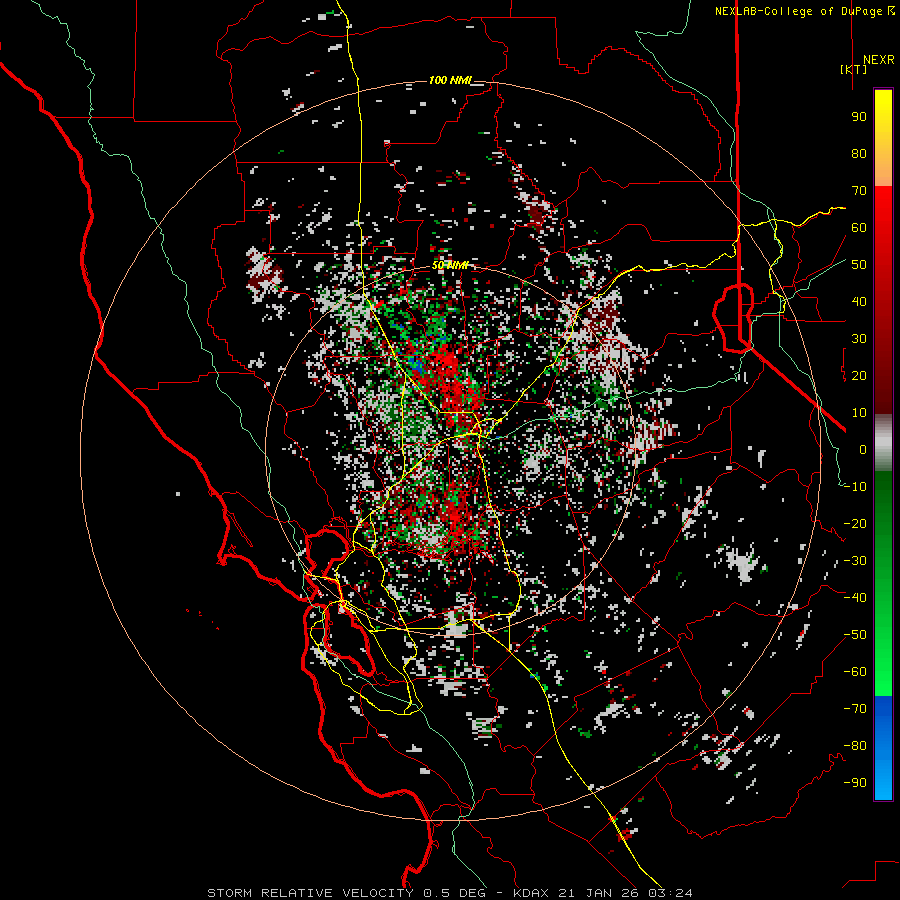Click the -40 value on velocity scale
Viewport: 900px width, 900px height.
pyautogui.click(x=855, y=598)
